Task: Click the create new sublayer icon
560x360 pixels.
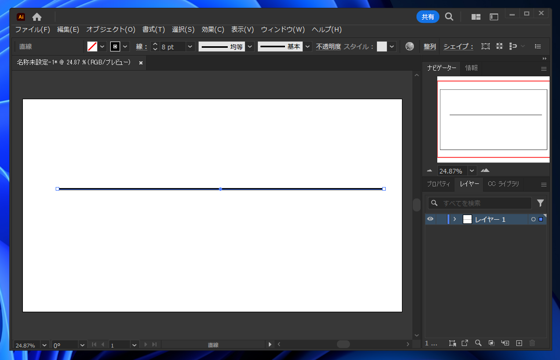Action: point(505,343)
